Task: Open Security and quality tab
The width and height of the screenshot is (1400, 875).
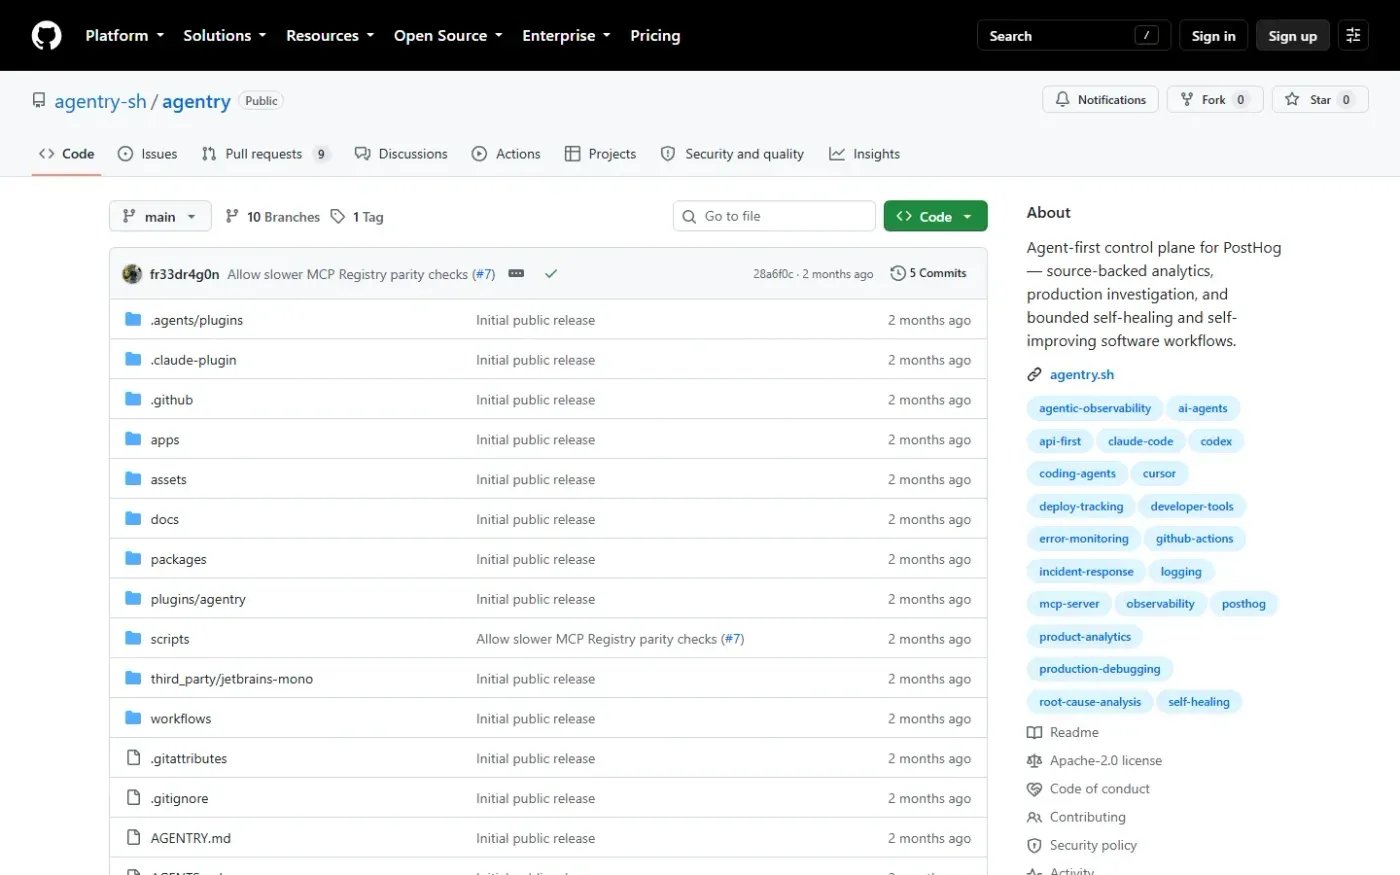Action: pos(732,154)
